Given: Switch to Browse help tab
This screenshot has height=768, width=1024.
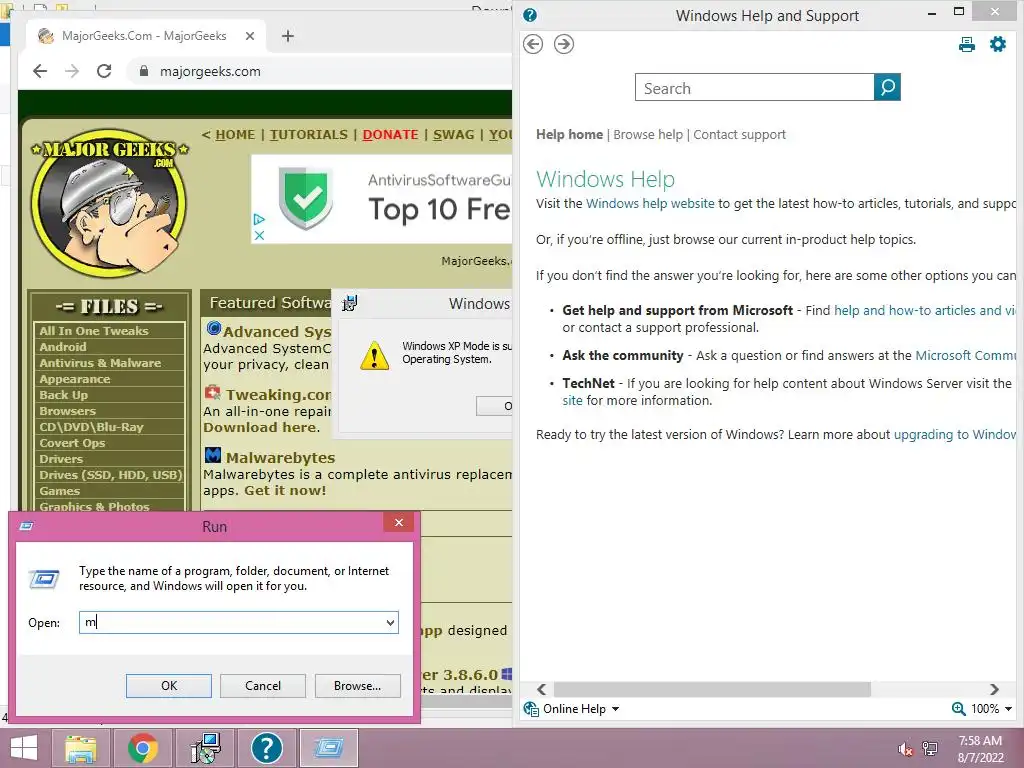Looking at the screenshot, I should coord(648,135).
